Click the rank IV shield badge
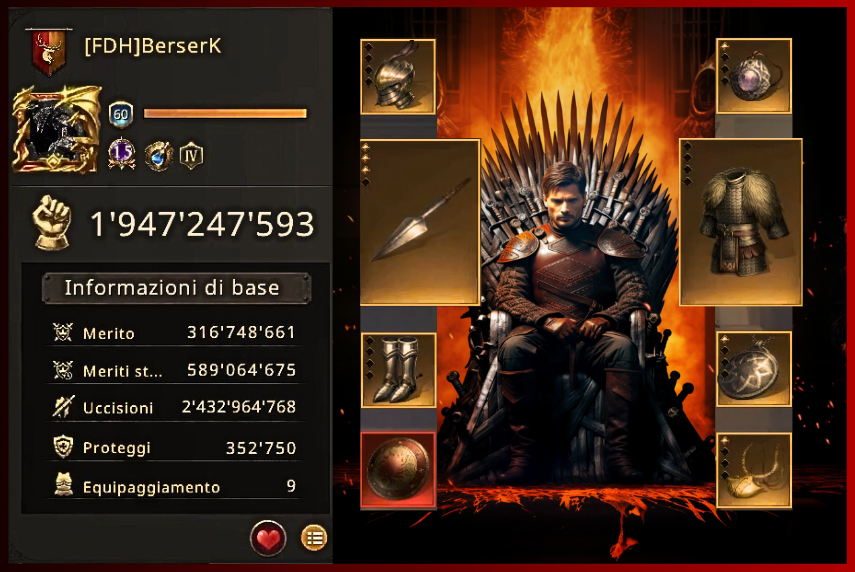Viewport: 855px width, 572px height. (191, 155)
